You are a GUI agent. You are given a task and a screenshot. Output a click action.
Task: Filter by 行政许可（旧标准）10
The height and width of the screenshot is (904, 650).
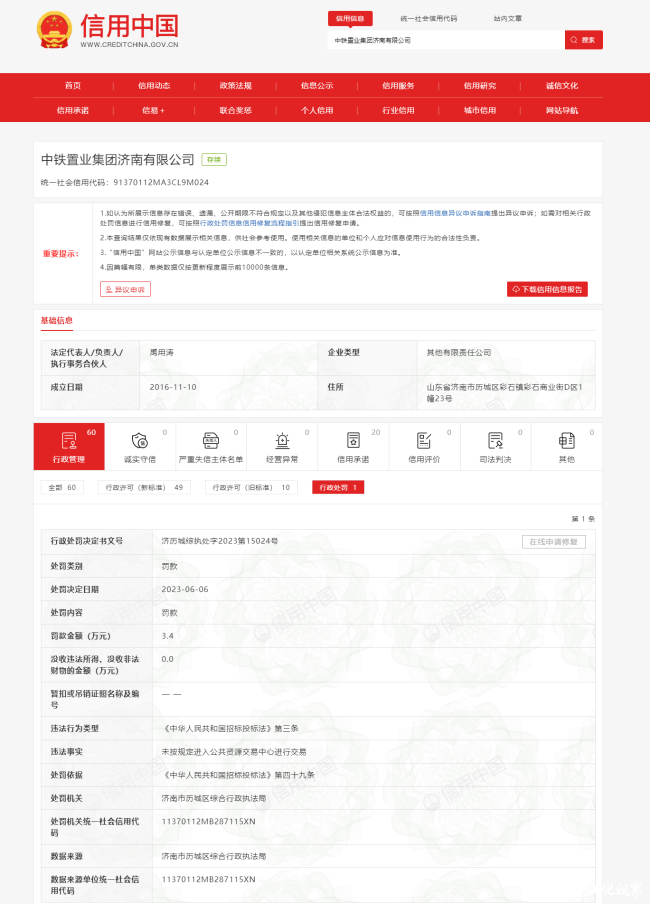251,488
